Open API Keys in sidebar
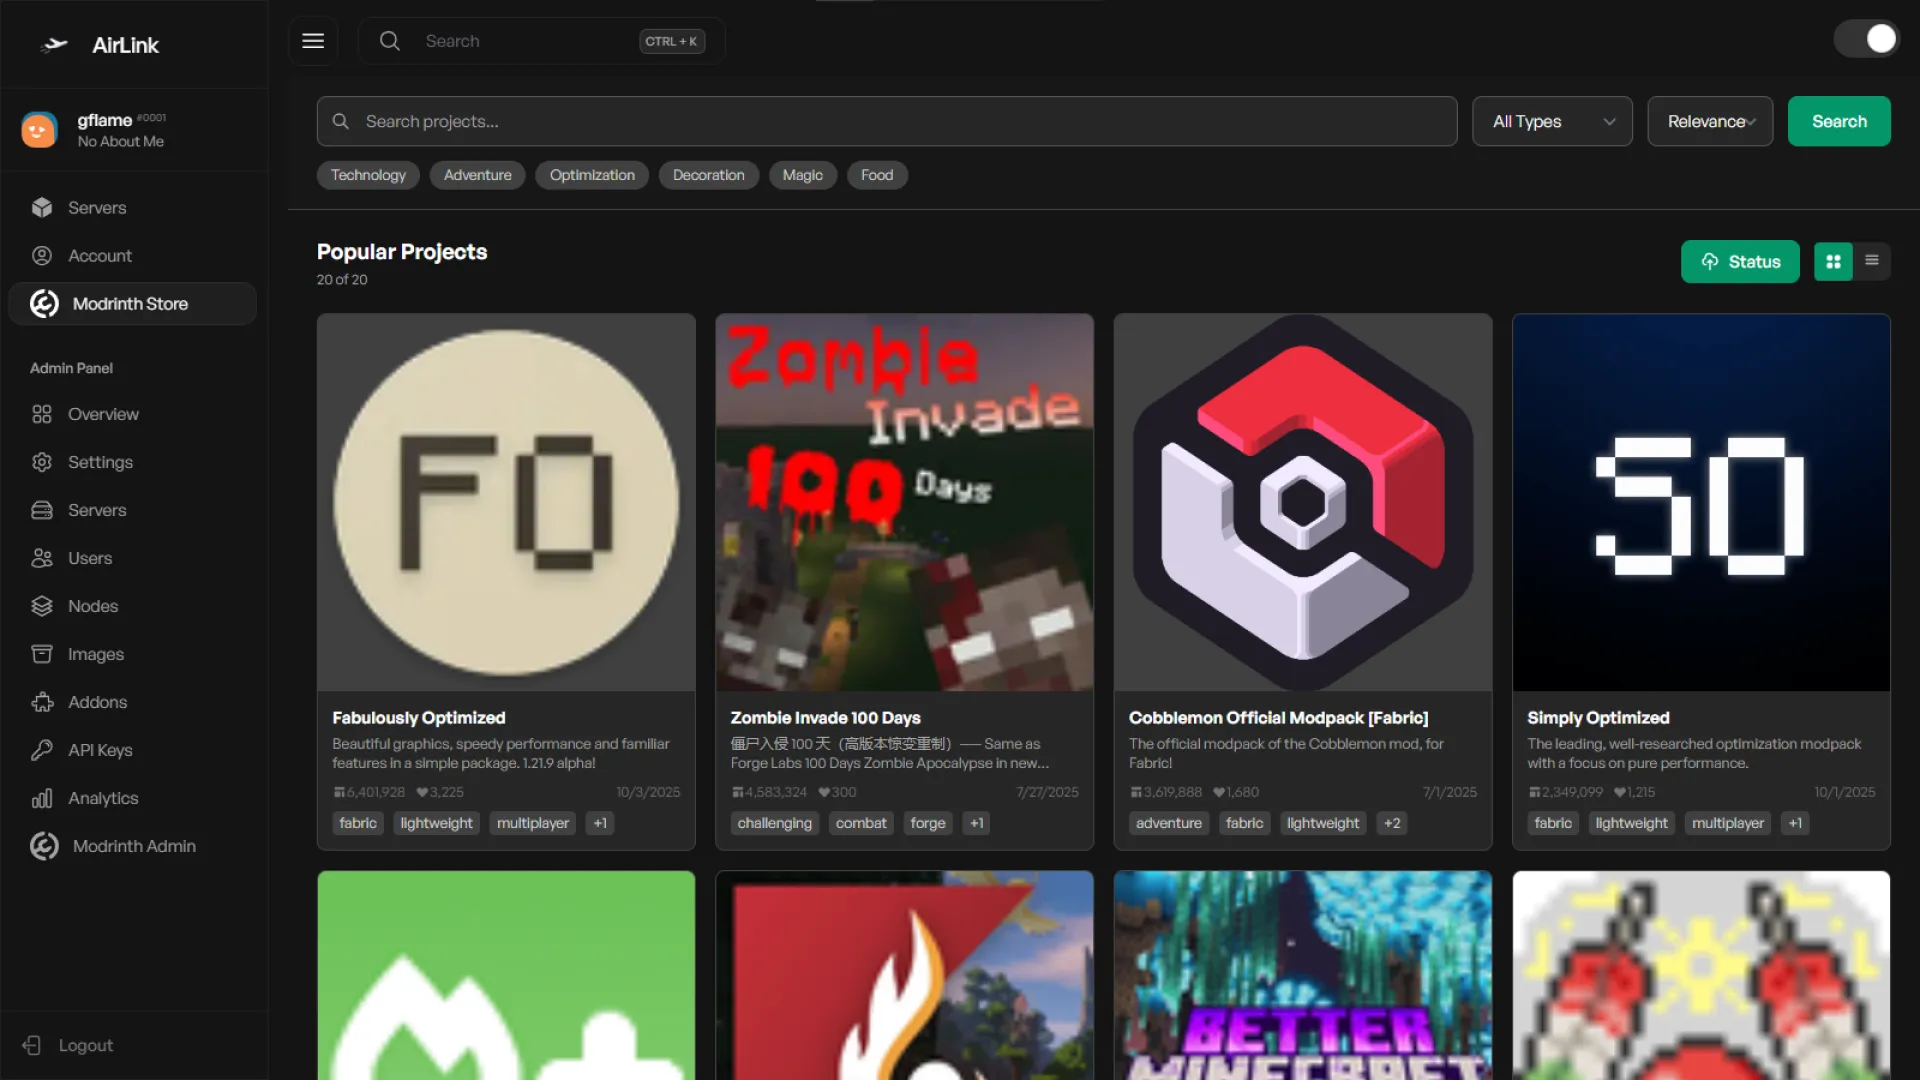The height and width of the screenshot is (1080, 1920). pos(99,750)
